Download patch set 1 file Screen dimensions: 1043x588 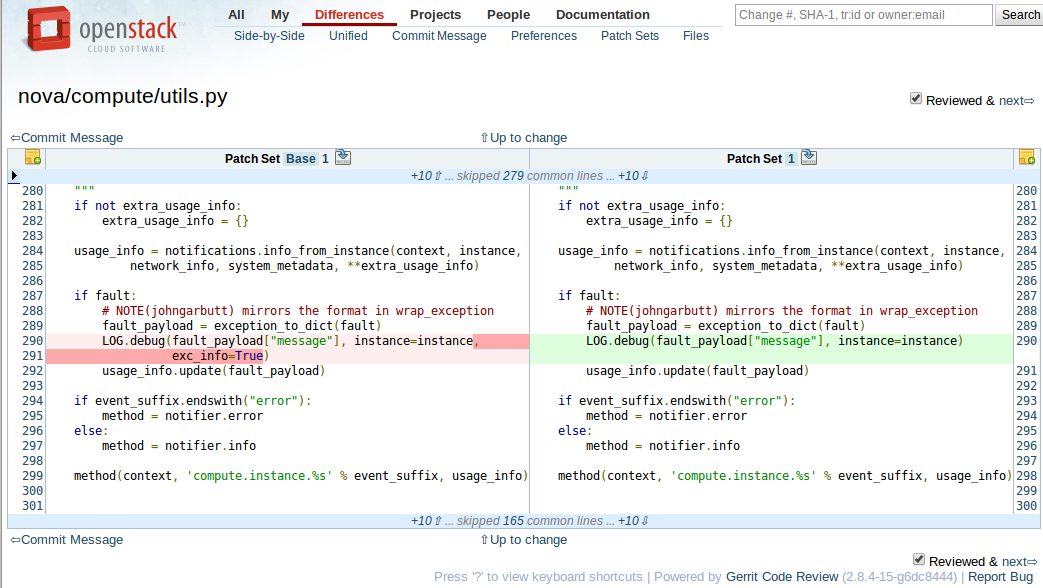click(x=809, y=157)
